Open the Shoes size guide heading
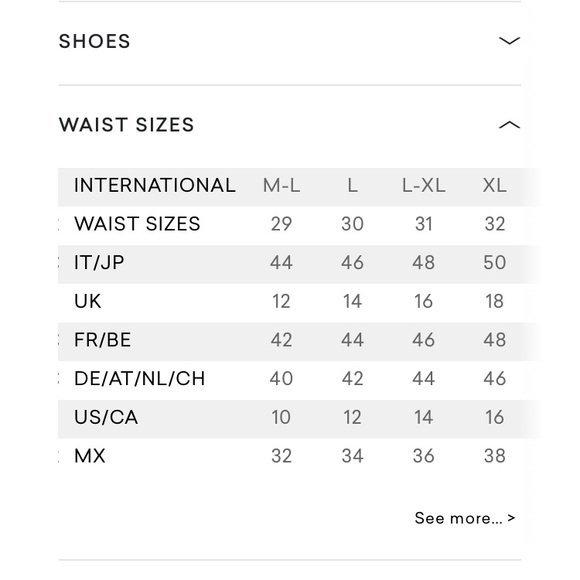580x580 pixels. (x=94, y=41)
